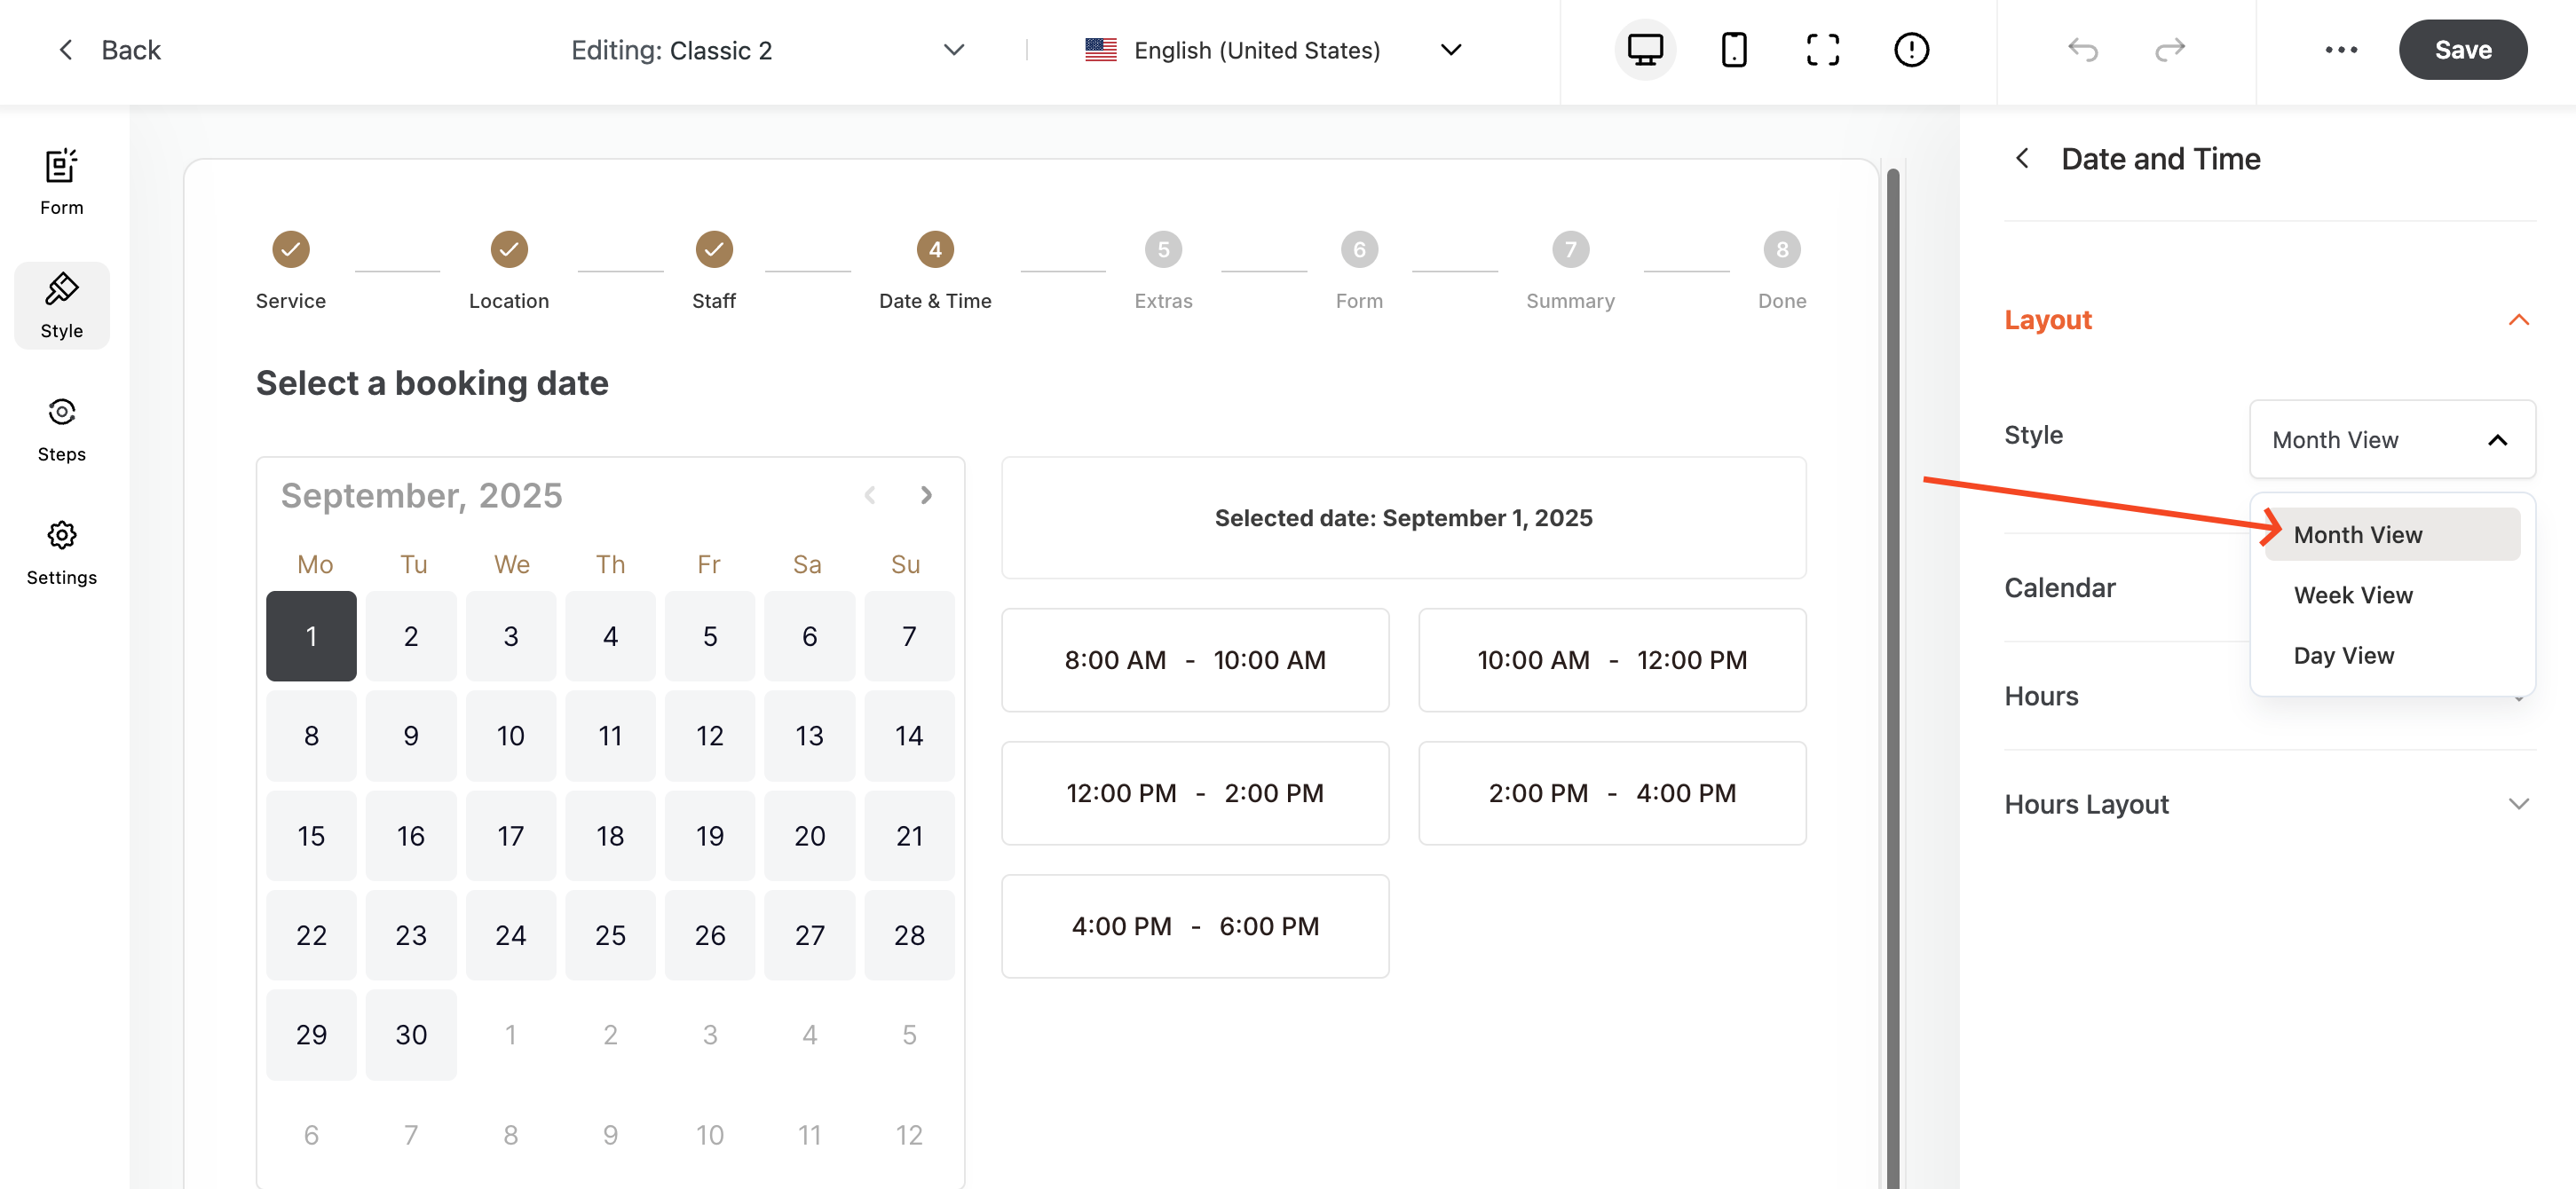Open the three-dot more options menu
Screen dimensions: 2576x1189
click(2341, 50)
